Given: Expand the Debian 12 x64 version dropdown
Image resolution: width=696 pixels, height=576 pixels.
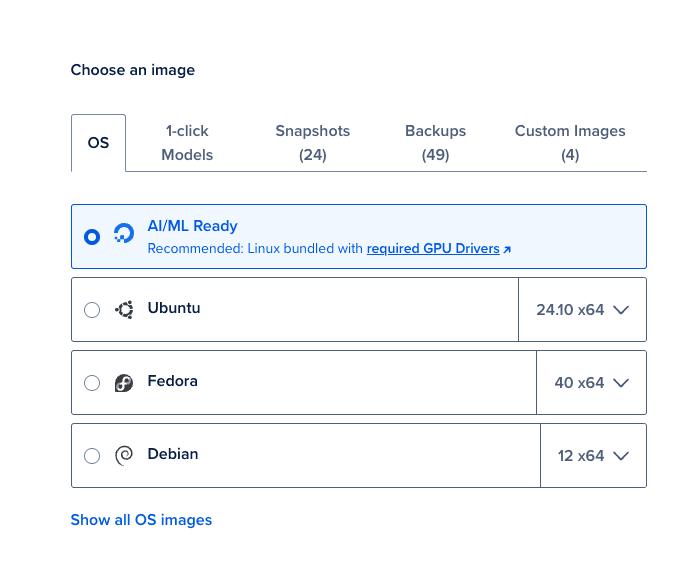Looking at the screenshot, I should (593, 455).
